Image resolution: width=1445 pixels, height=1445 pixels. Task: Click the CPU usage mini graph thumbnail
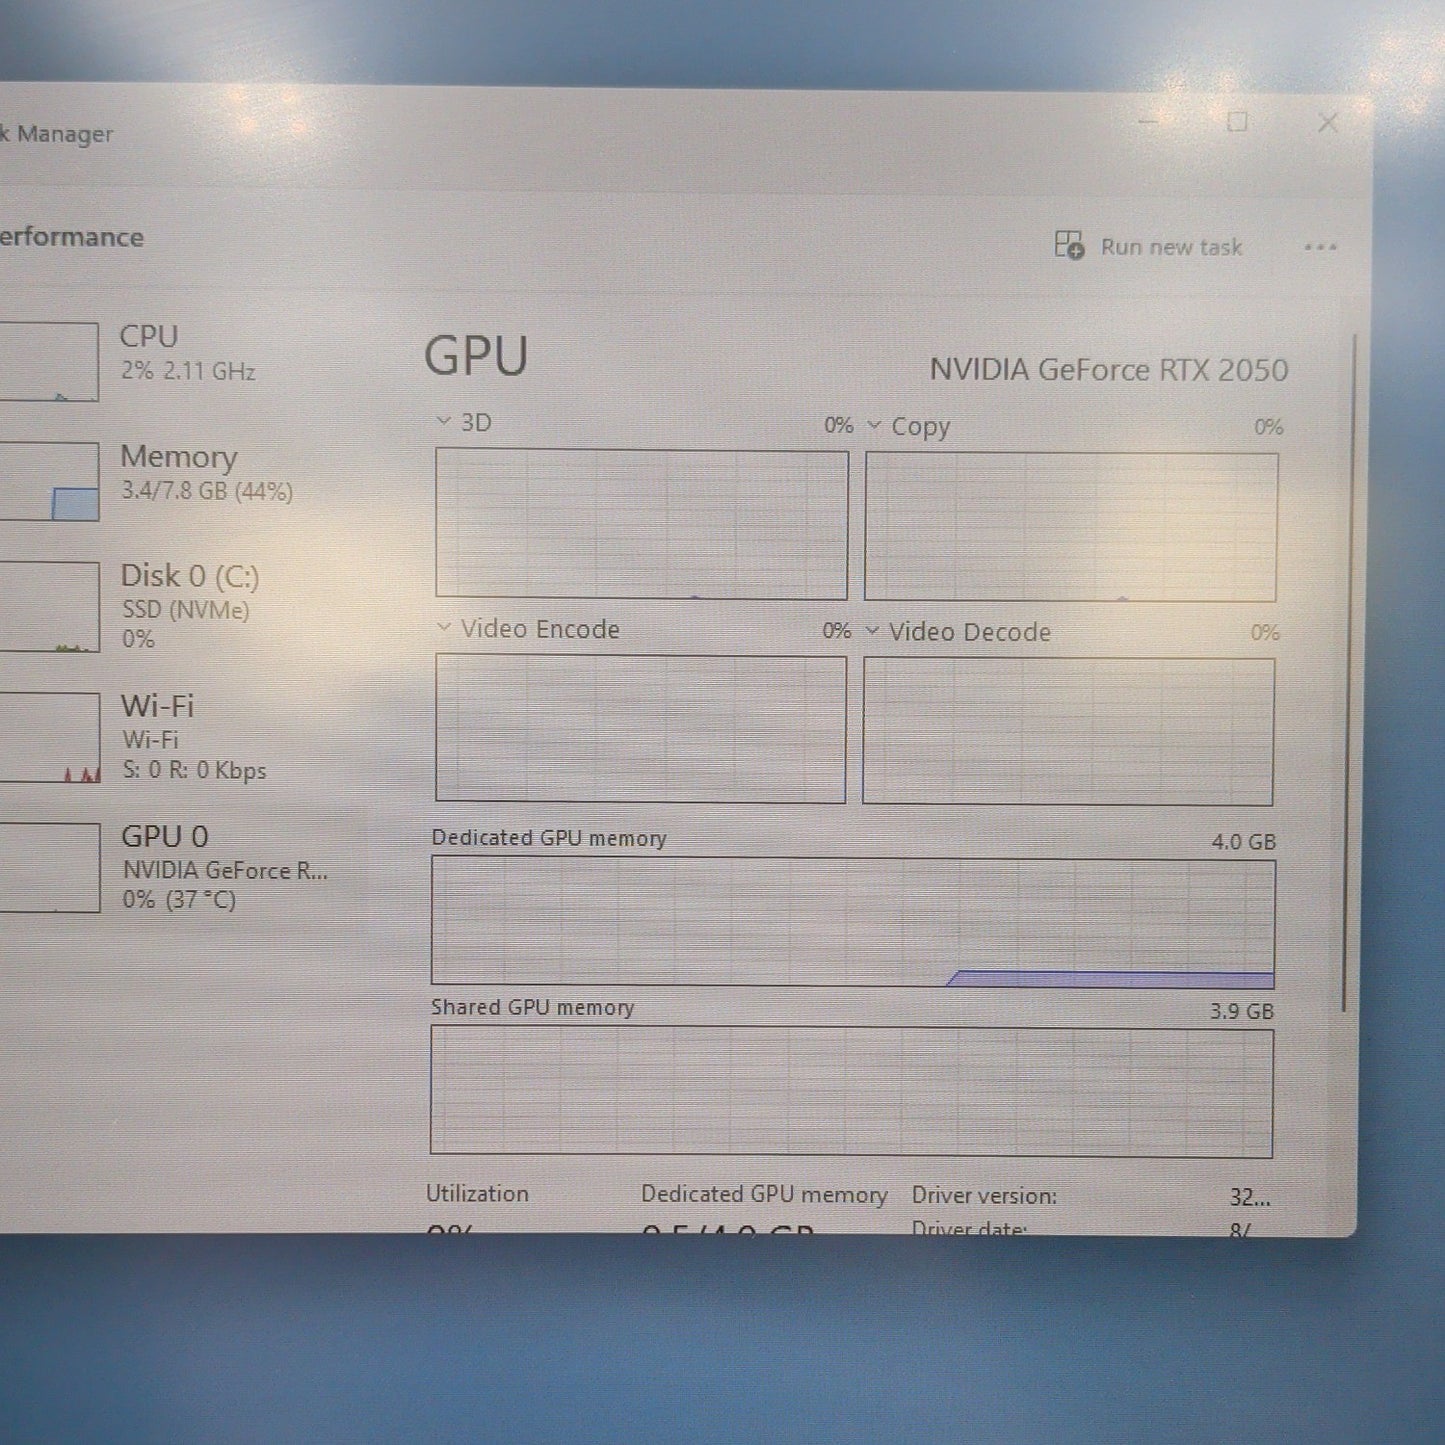point(48,361)
